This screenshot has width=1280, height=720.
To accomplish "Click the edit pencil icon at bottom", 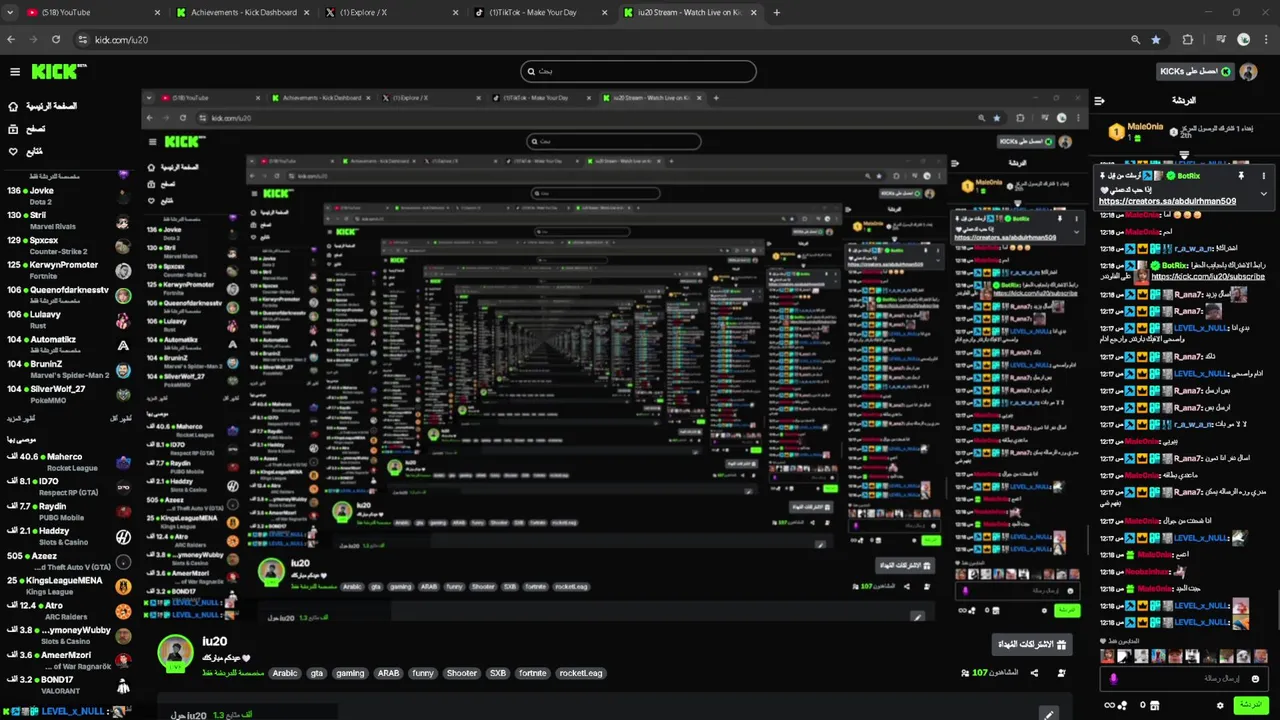I will click(1048, 715).
